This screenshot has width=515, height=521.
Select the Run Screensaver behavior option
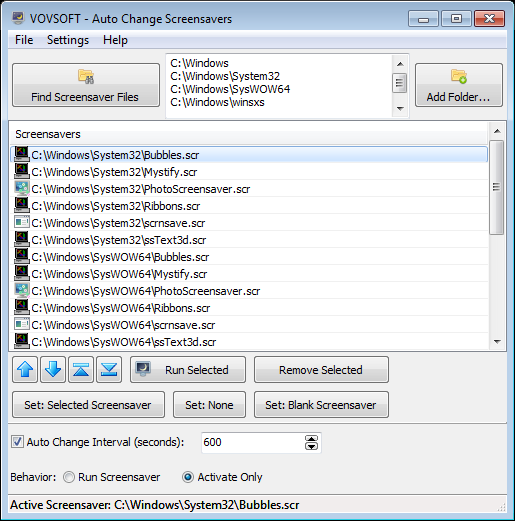(69, 477)
